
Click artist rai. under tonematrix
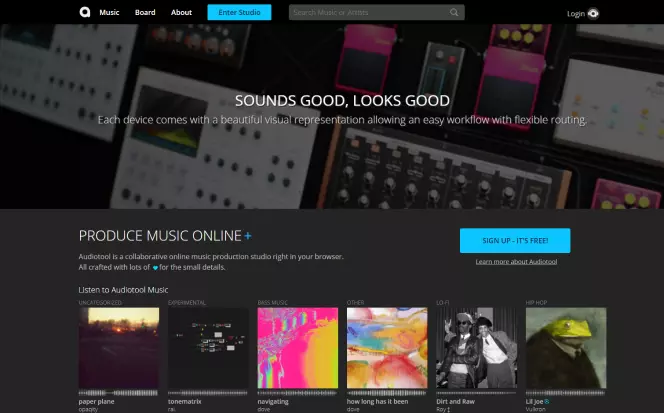172,410
